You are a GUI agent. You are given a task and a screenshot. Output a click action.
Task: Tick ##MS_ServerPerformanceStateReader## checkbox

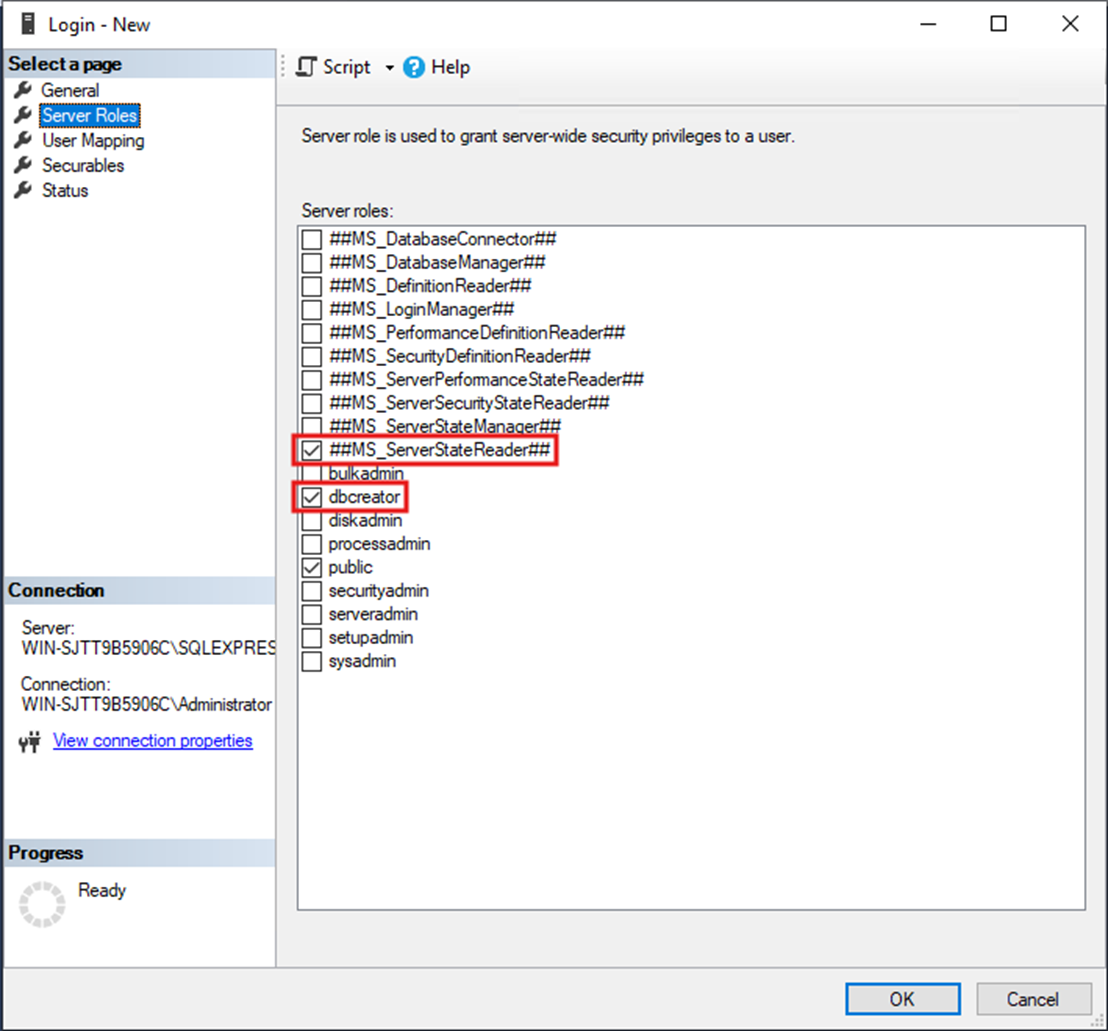(x=312, y=380)
